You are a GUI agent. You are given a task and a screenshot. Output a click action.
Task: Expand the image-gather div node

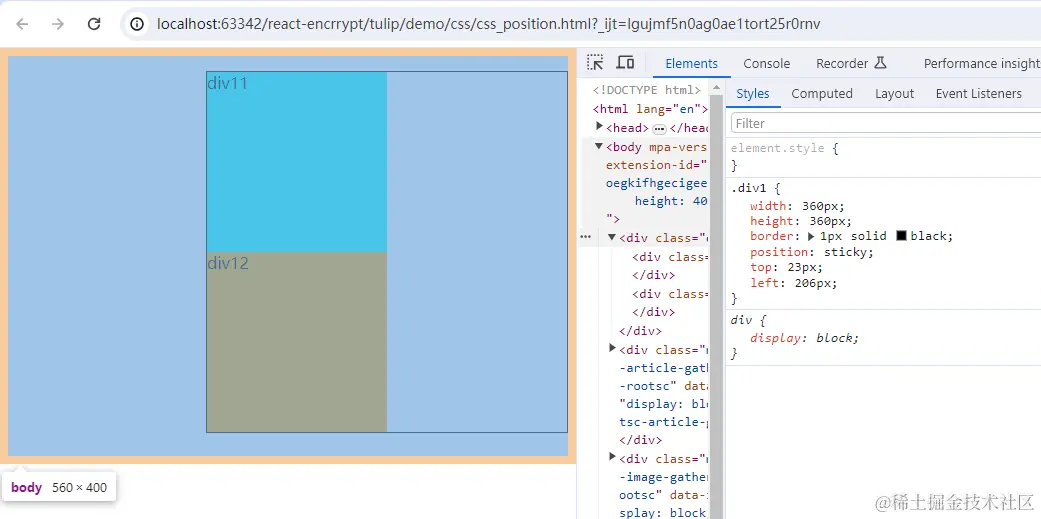613,457
